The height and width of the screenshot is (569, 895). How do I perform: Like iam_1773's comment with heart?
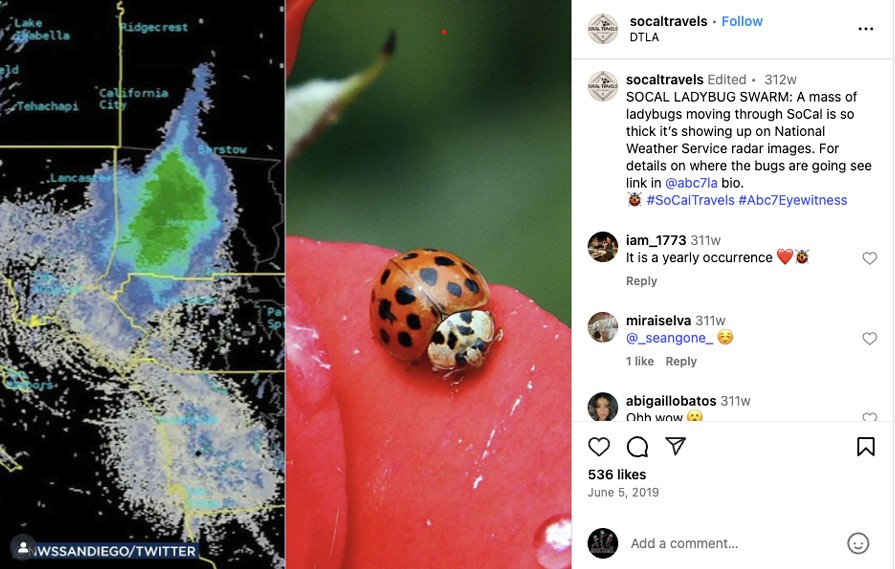pyautogui.click(x=869, y=258)
